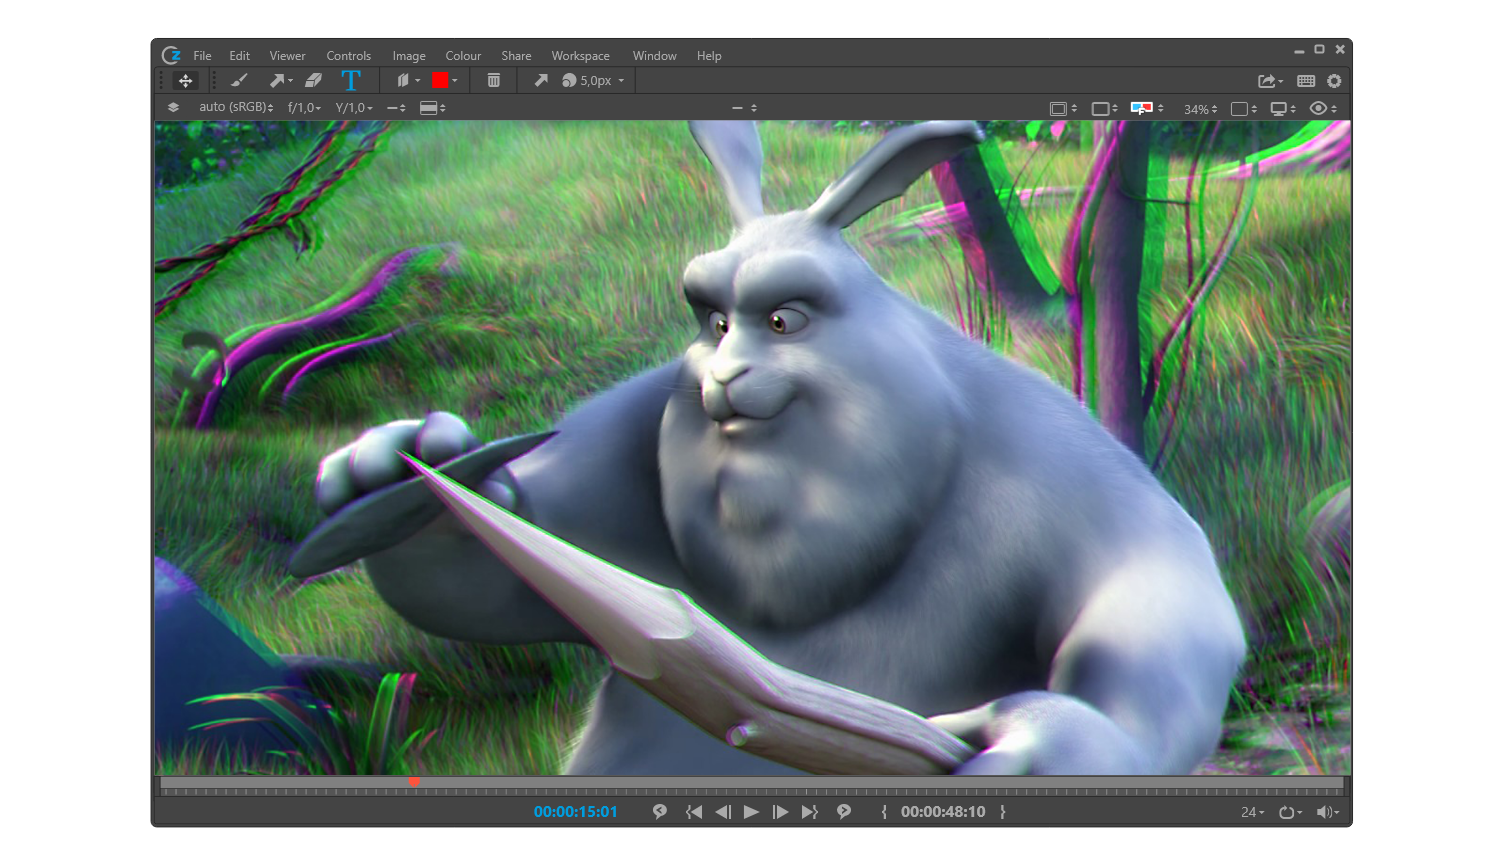The width and height of the screenshot is (1496, 866).
Task: Open the File menu
Action: (x=202, y=56)
